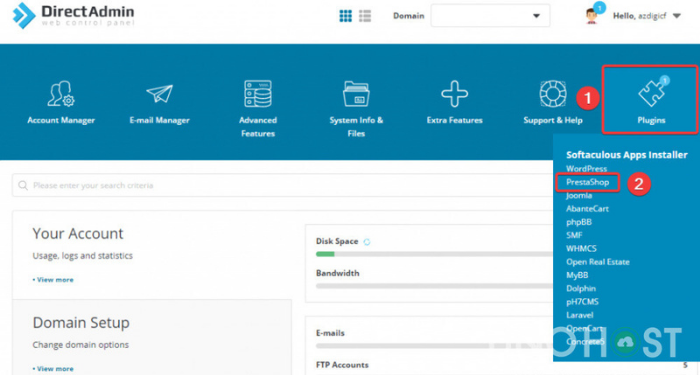
Task: Select Softaculous Apps Installer heading
Action: coord(627,155)
